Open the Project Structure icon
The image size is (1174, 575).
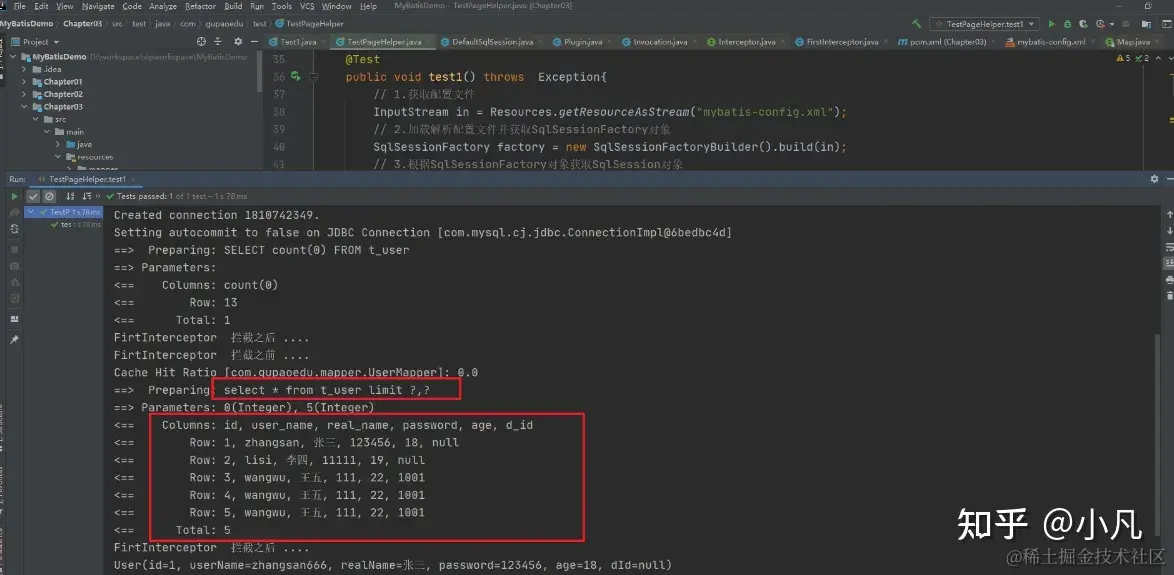point(1146,24)
